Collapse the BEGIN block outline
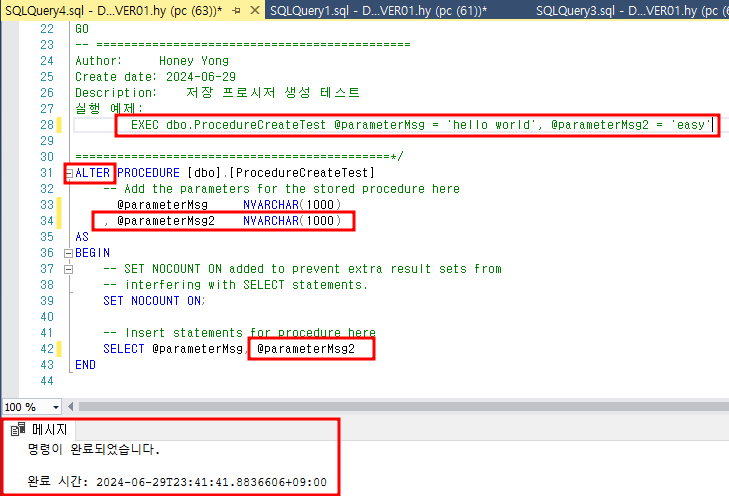729x496 pixels. 69,253
